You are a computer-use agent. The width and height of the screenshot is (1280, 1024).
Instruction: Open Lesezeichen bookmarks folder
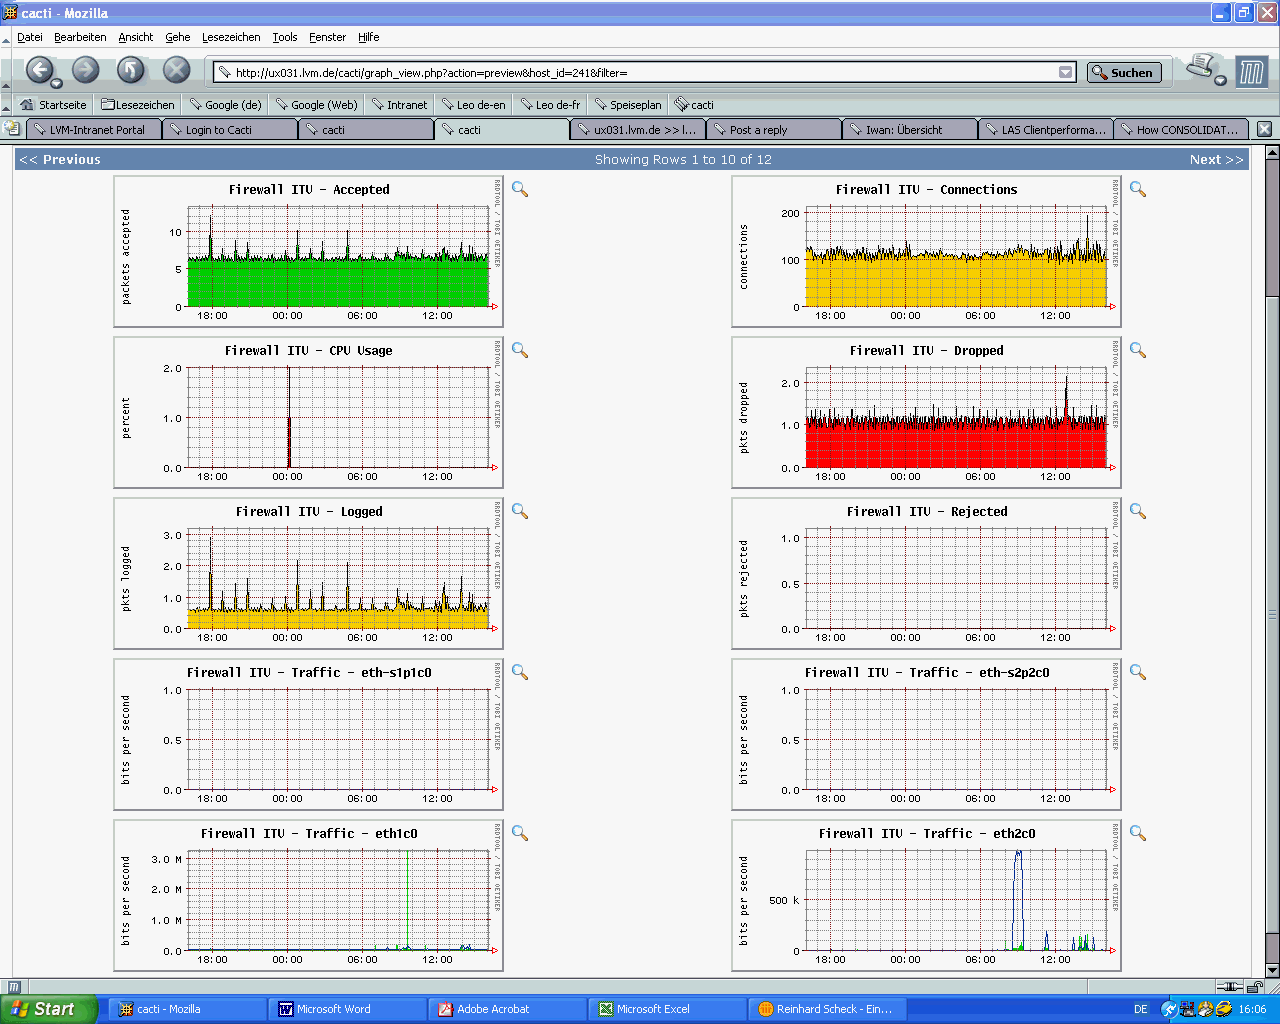click(x=138, y=104)
